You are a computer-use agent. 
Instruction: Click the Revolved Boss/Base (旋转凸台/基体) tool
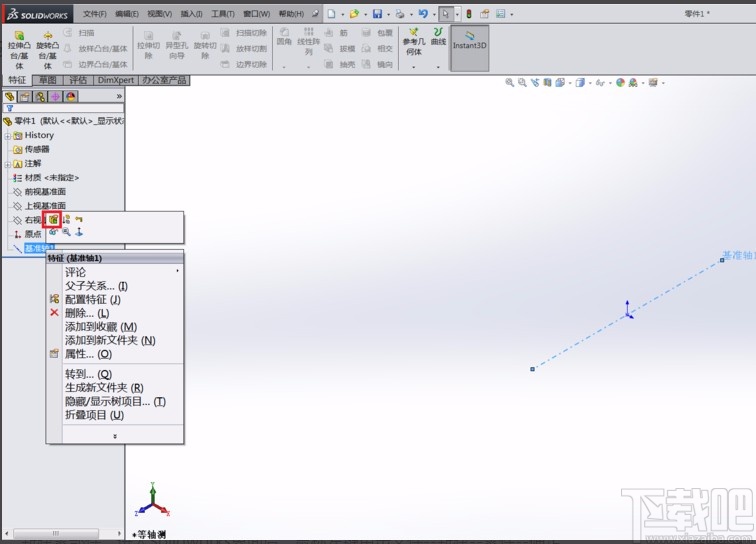(47, 50)
